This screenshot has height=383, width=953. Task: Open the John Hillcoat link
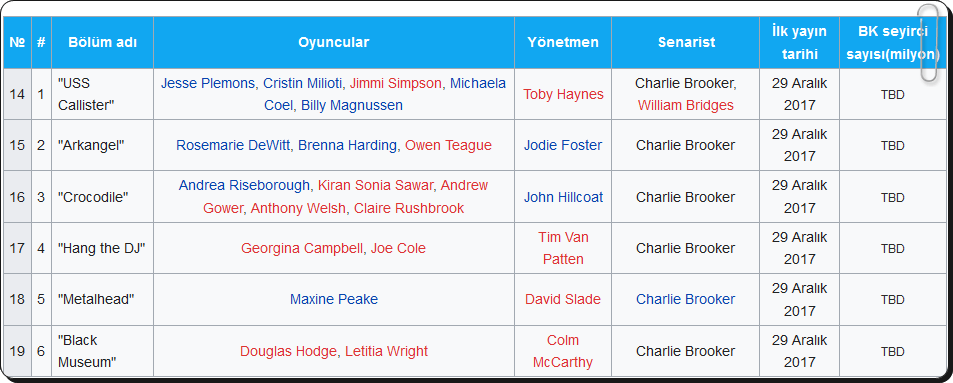[563, 197]
